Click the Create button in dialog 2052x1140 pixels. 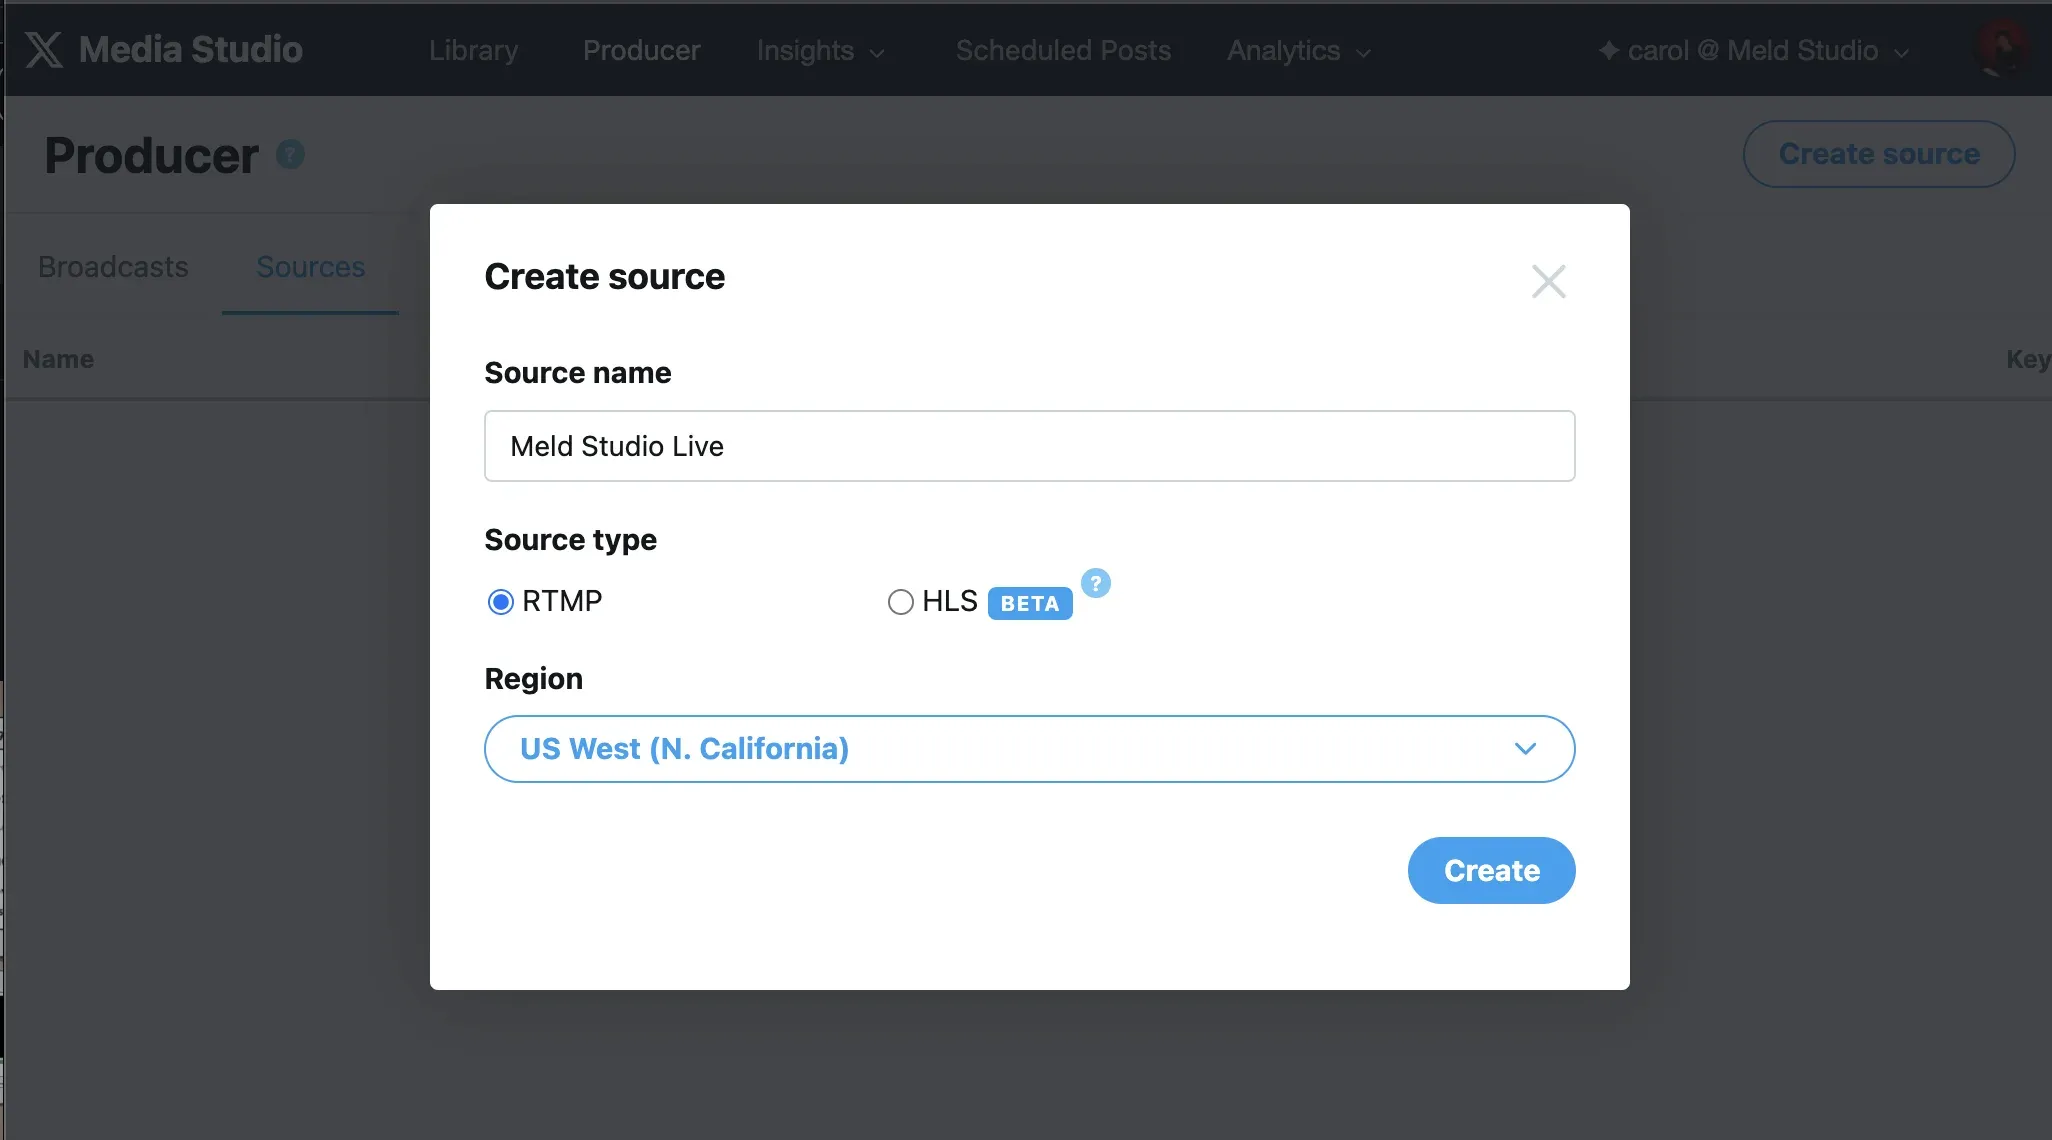coord(1491,870)
